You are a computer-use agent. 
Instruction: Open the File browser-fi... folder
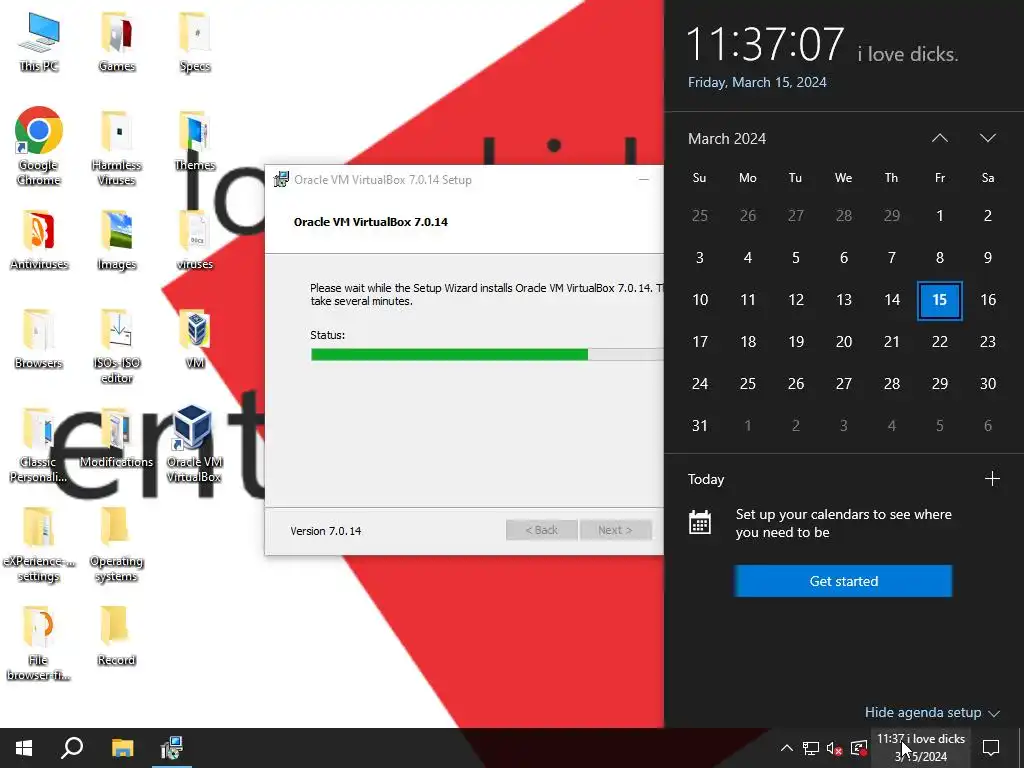(39, 643)
